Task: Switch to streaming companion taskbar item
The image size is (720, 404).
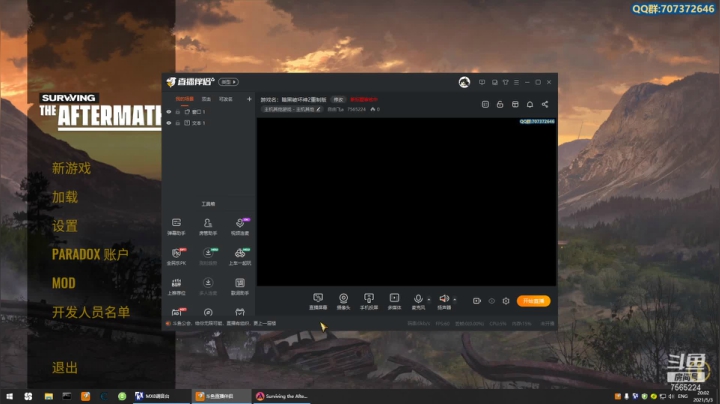Action: click(220, 396)
